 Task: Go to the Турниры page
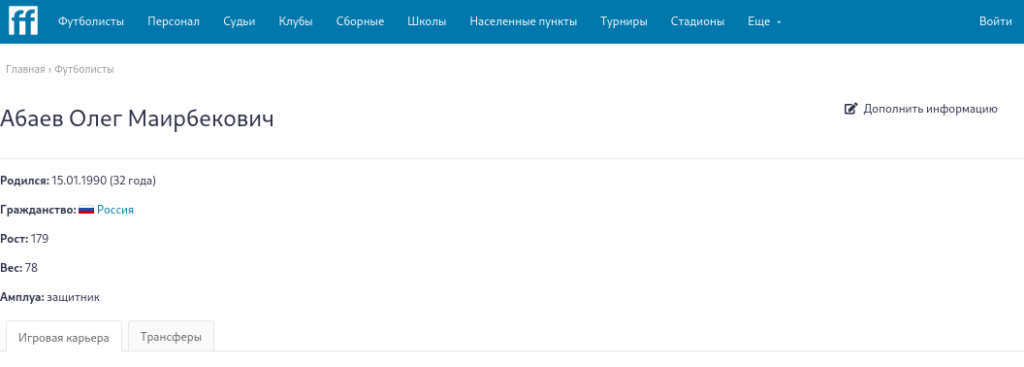tap(624, 22)
